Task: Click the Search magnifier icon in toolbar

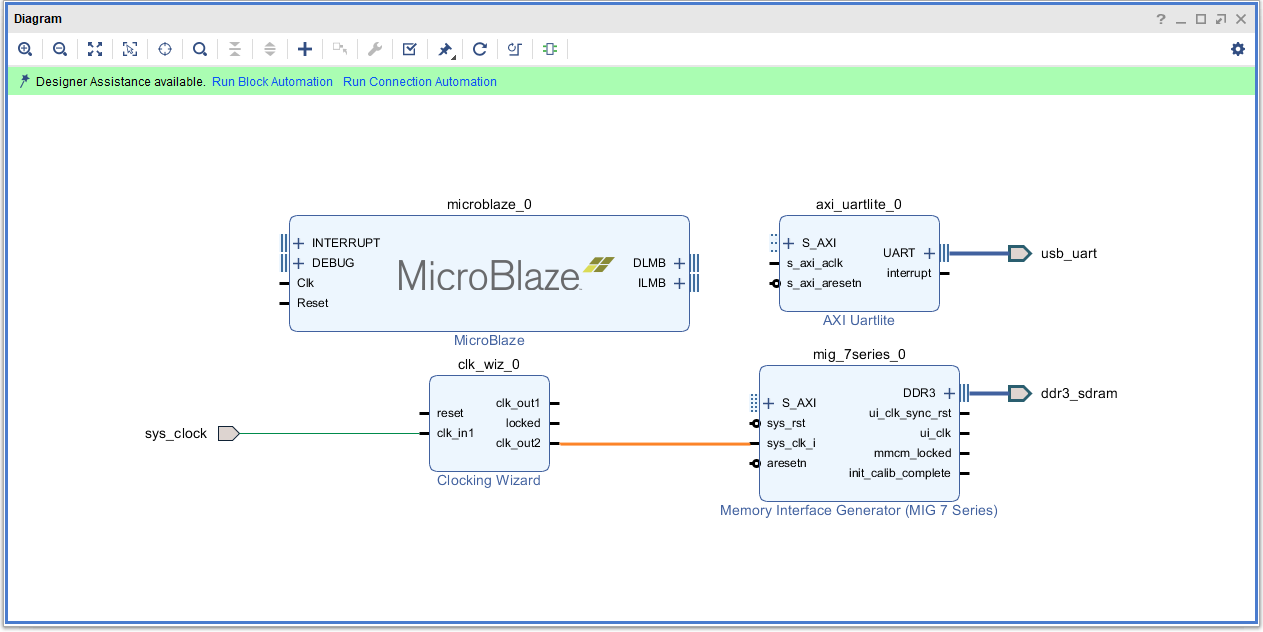Action: 200,49
